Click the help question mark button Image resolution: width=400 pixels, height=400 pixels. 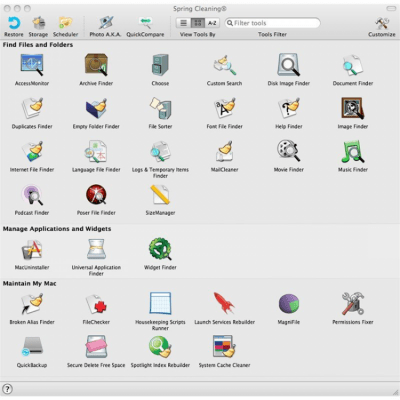[x=7, y=389]
